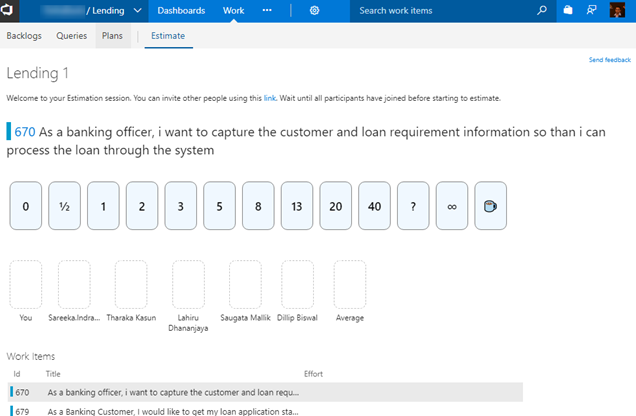Select work item row 679
636x416 pixels.
click(x=265, y=410)
